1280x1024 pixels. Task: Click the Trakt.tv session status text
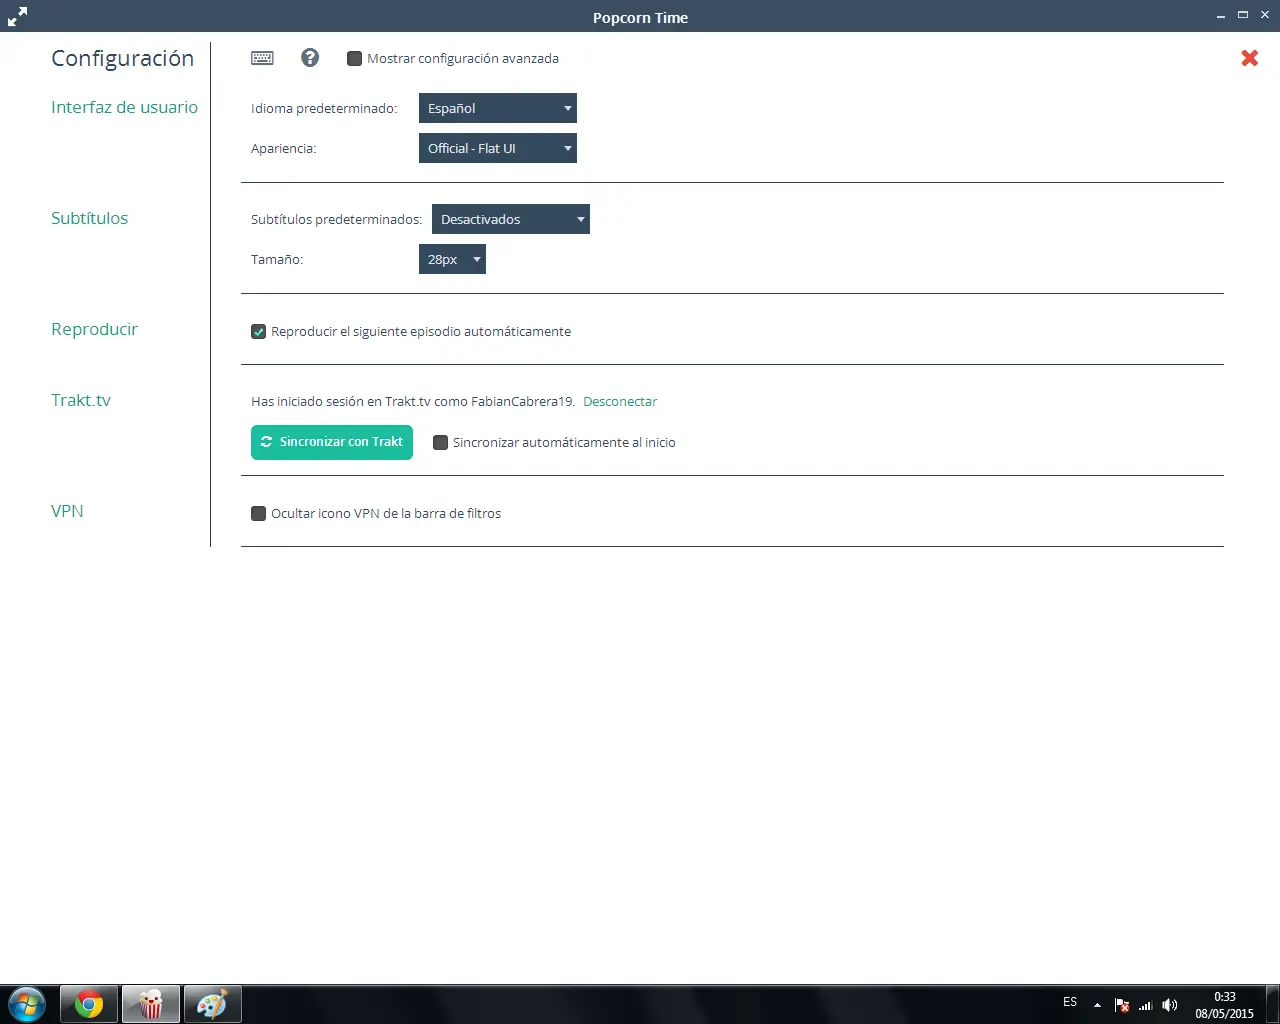(413, 402)
